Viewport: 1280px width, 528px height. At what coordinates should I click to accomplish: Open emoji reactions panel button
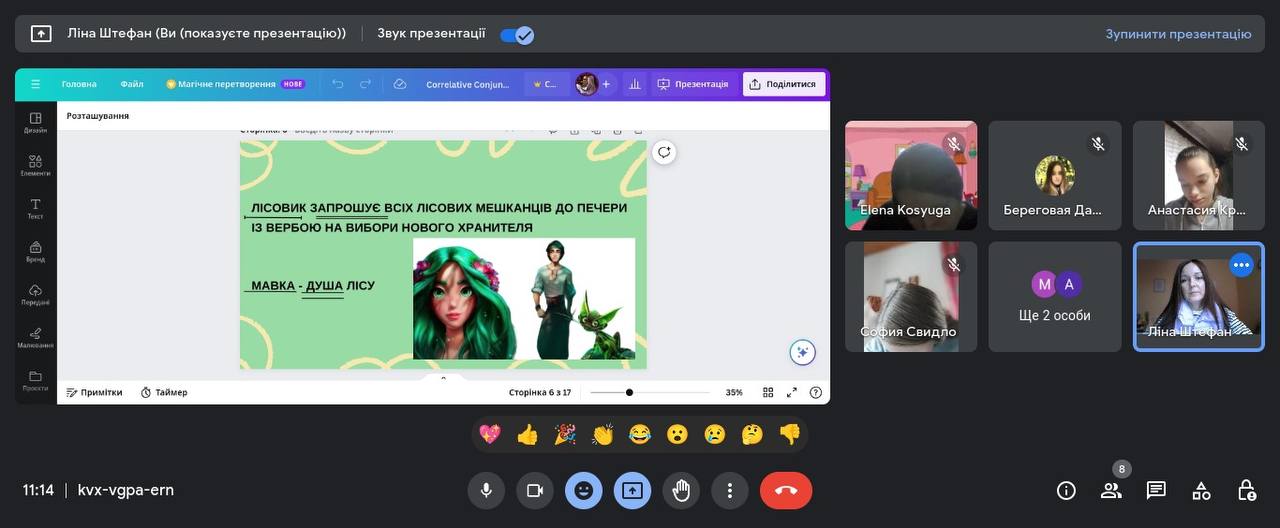(x=584, y=490)
